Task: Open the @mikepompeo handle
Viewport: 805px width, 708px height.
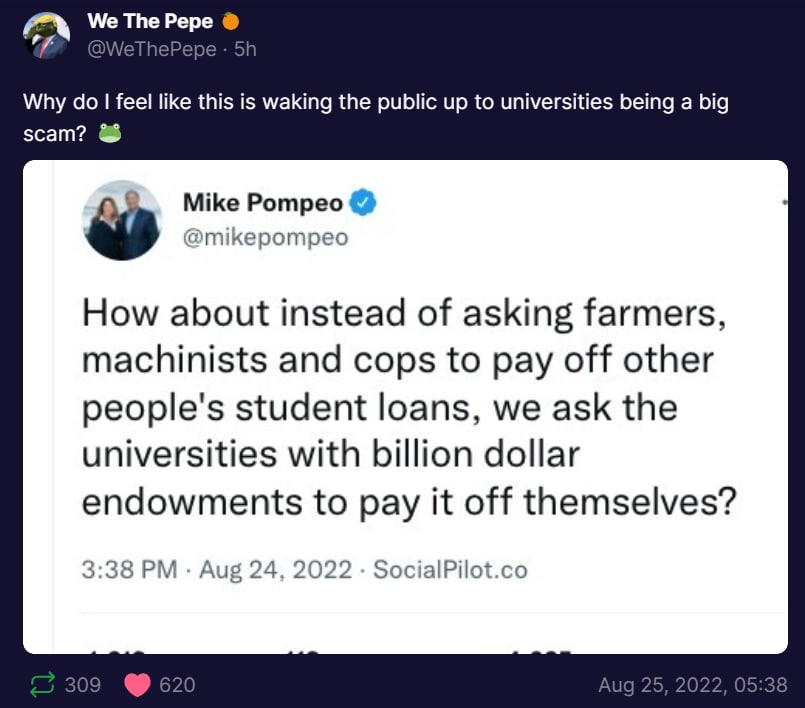Action: (265, 237)
